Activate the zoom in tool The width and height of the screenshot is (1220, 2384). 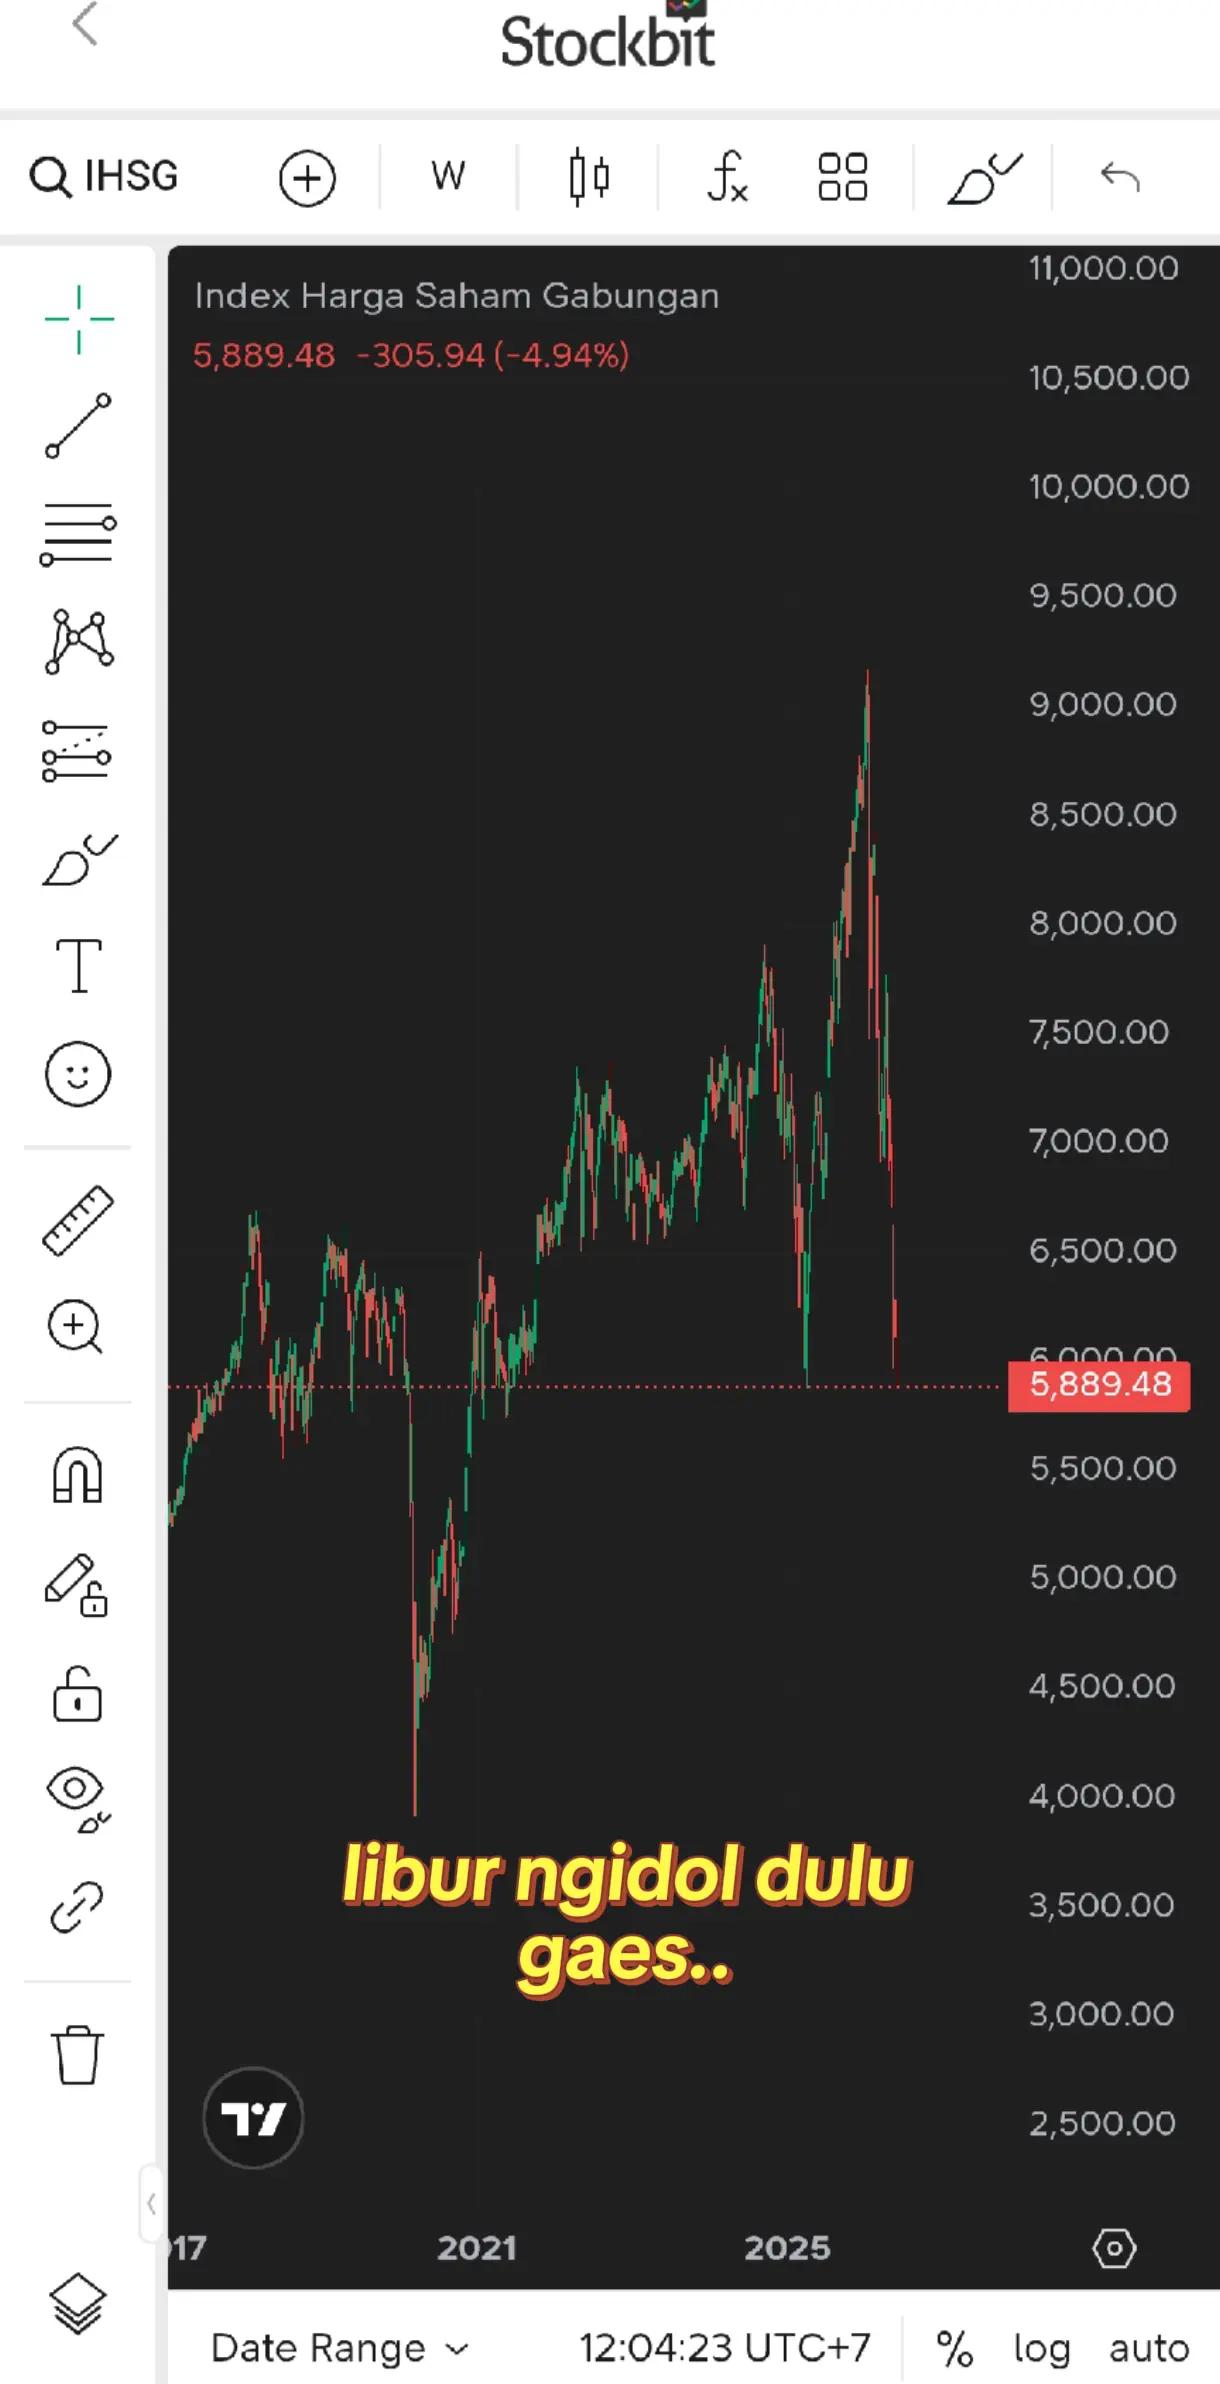tap(76, 1327)
